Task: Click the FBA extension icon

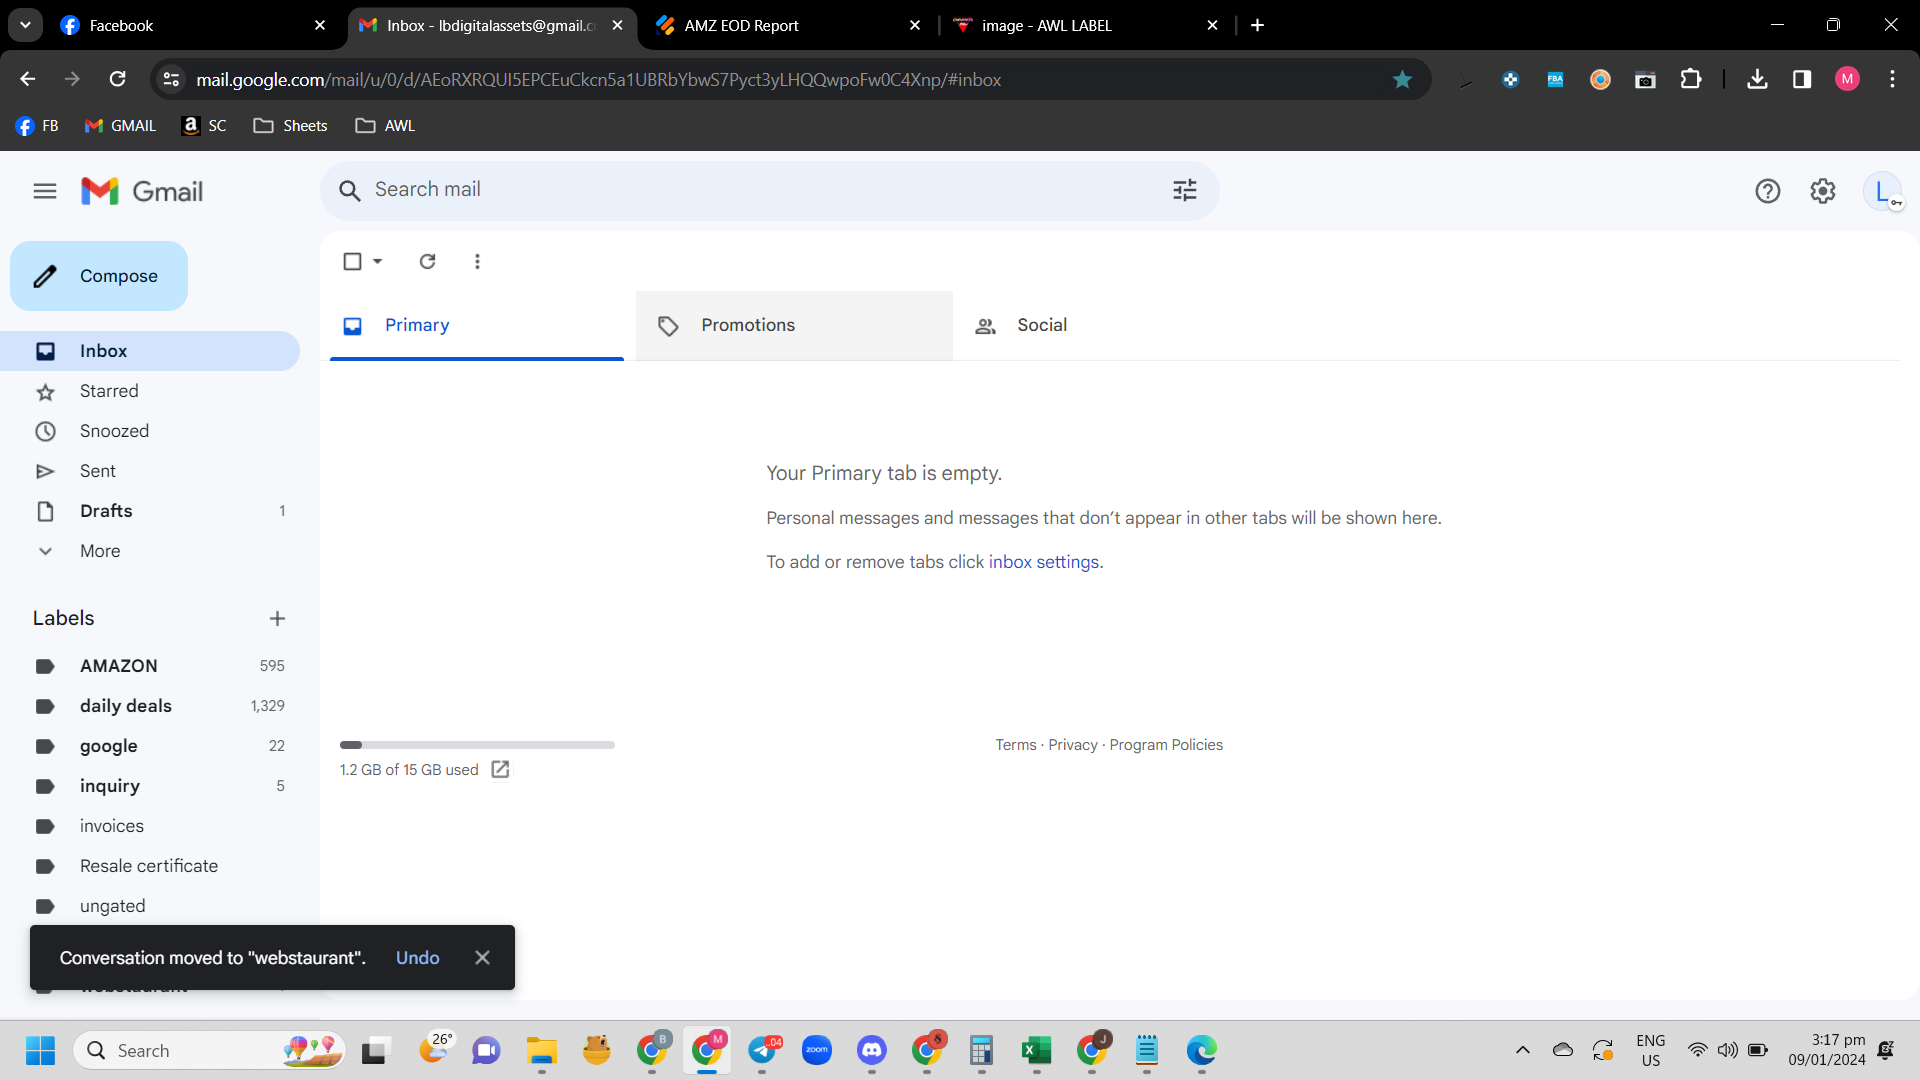Action: coord(1555,79)
